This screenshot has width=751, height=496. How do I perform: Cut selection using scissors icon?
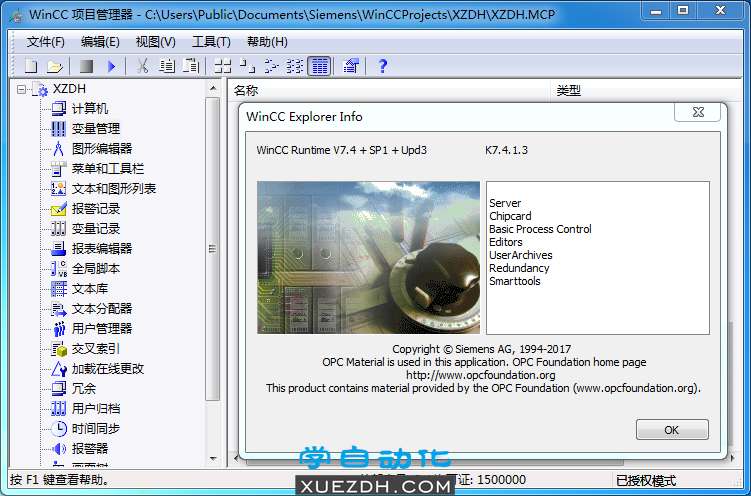(x=142, y=66)
